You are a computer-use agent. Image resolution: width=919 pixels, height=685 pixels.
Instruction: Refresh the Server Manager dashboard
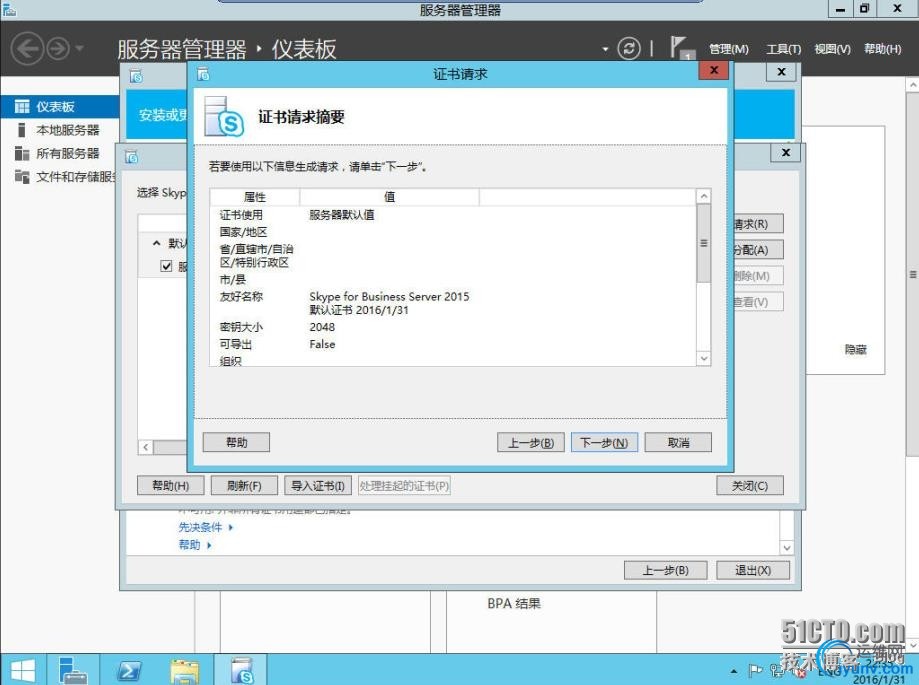click(x=629, y=48)
